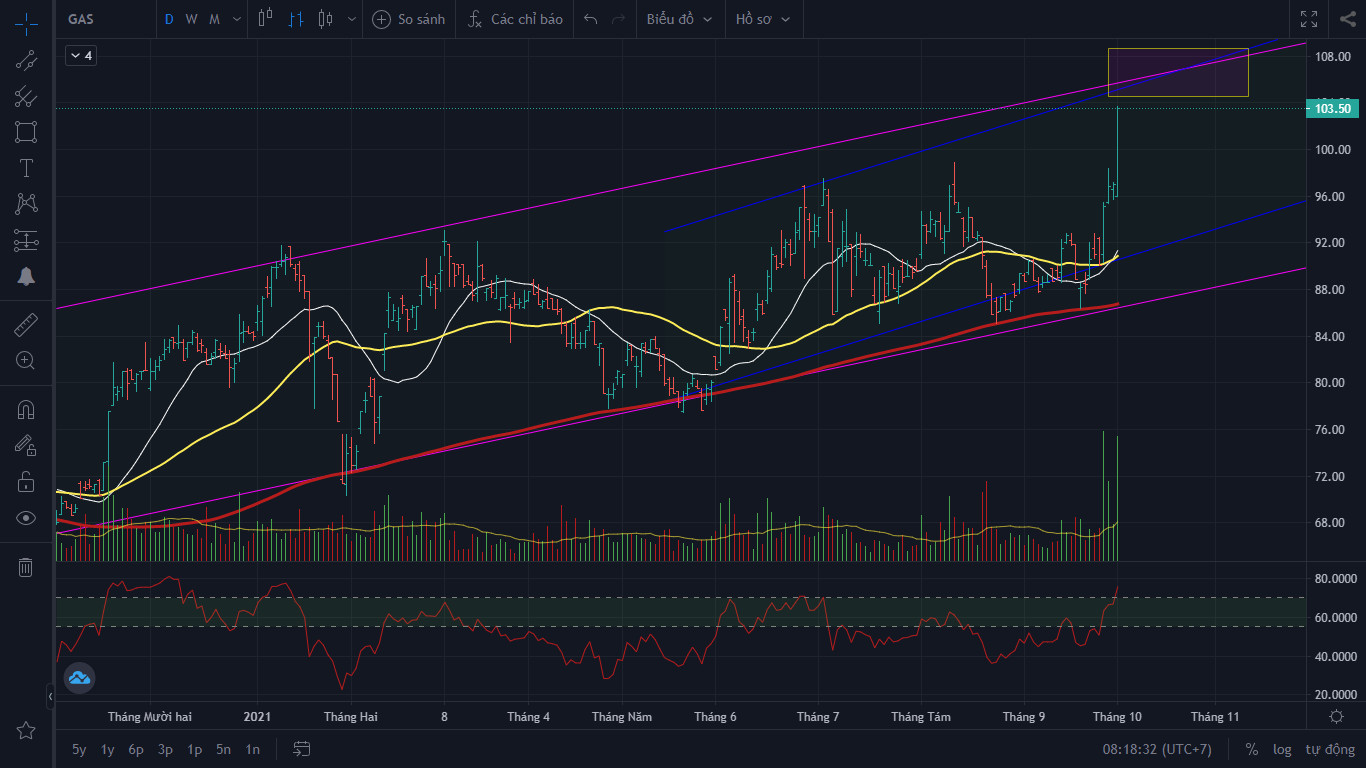This screenshot has height=768, width=1366.
Task: Click the trash remove drawings icon
Action: pyautogui.click(x=26, y=568)
